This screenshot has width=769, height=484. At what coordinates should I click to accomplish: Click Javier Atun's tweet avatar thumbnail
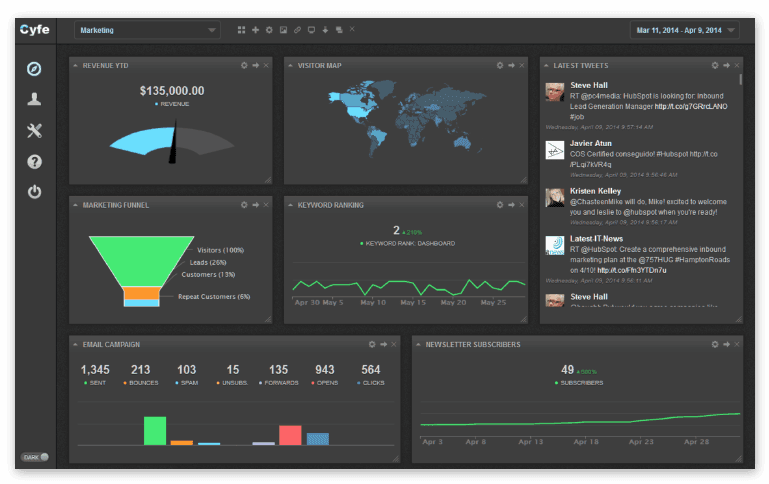click(554, 149)
